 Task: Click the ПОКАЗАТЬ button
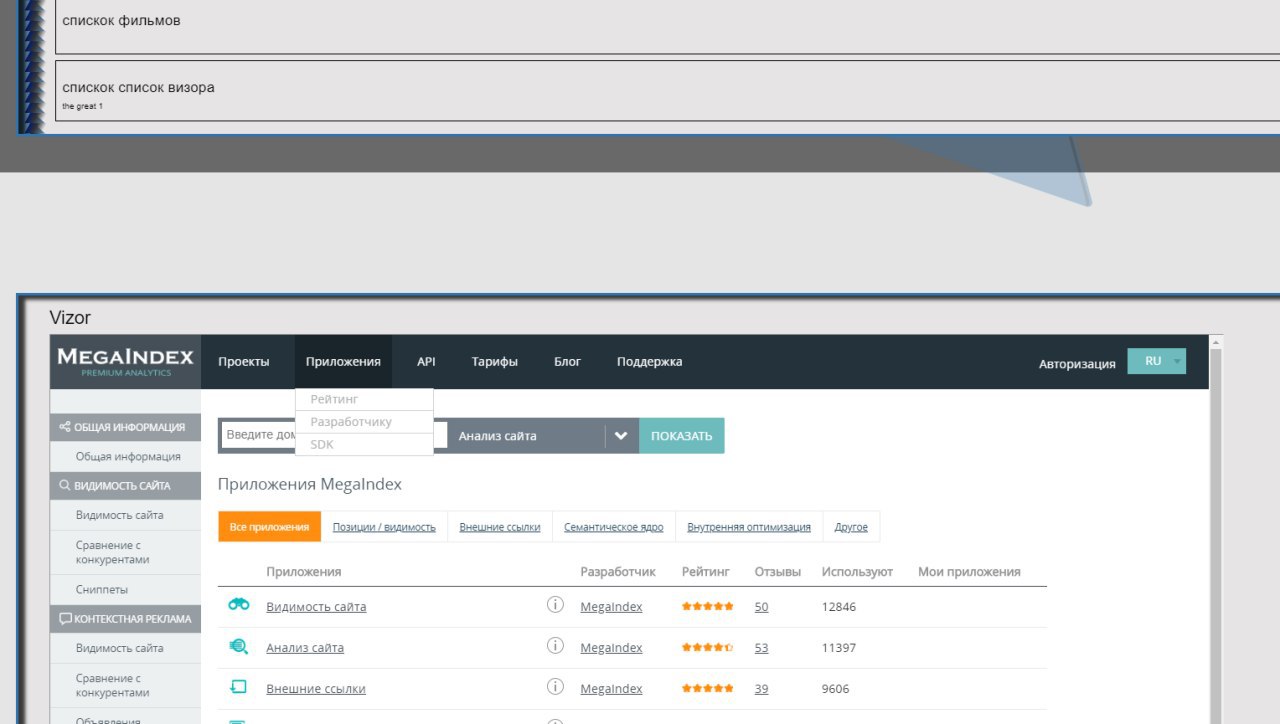tap(682, 436)
